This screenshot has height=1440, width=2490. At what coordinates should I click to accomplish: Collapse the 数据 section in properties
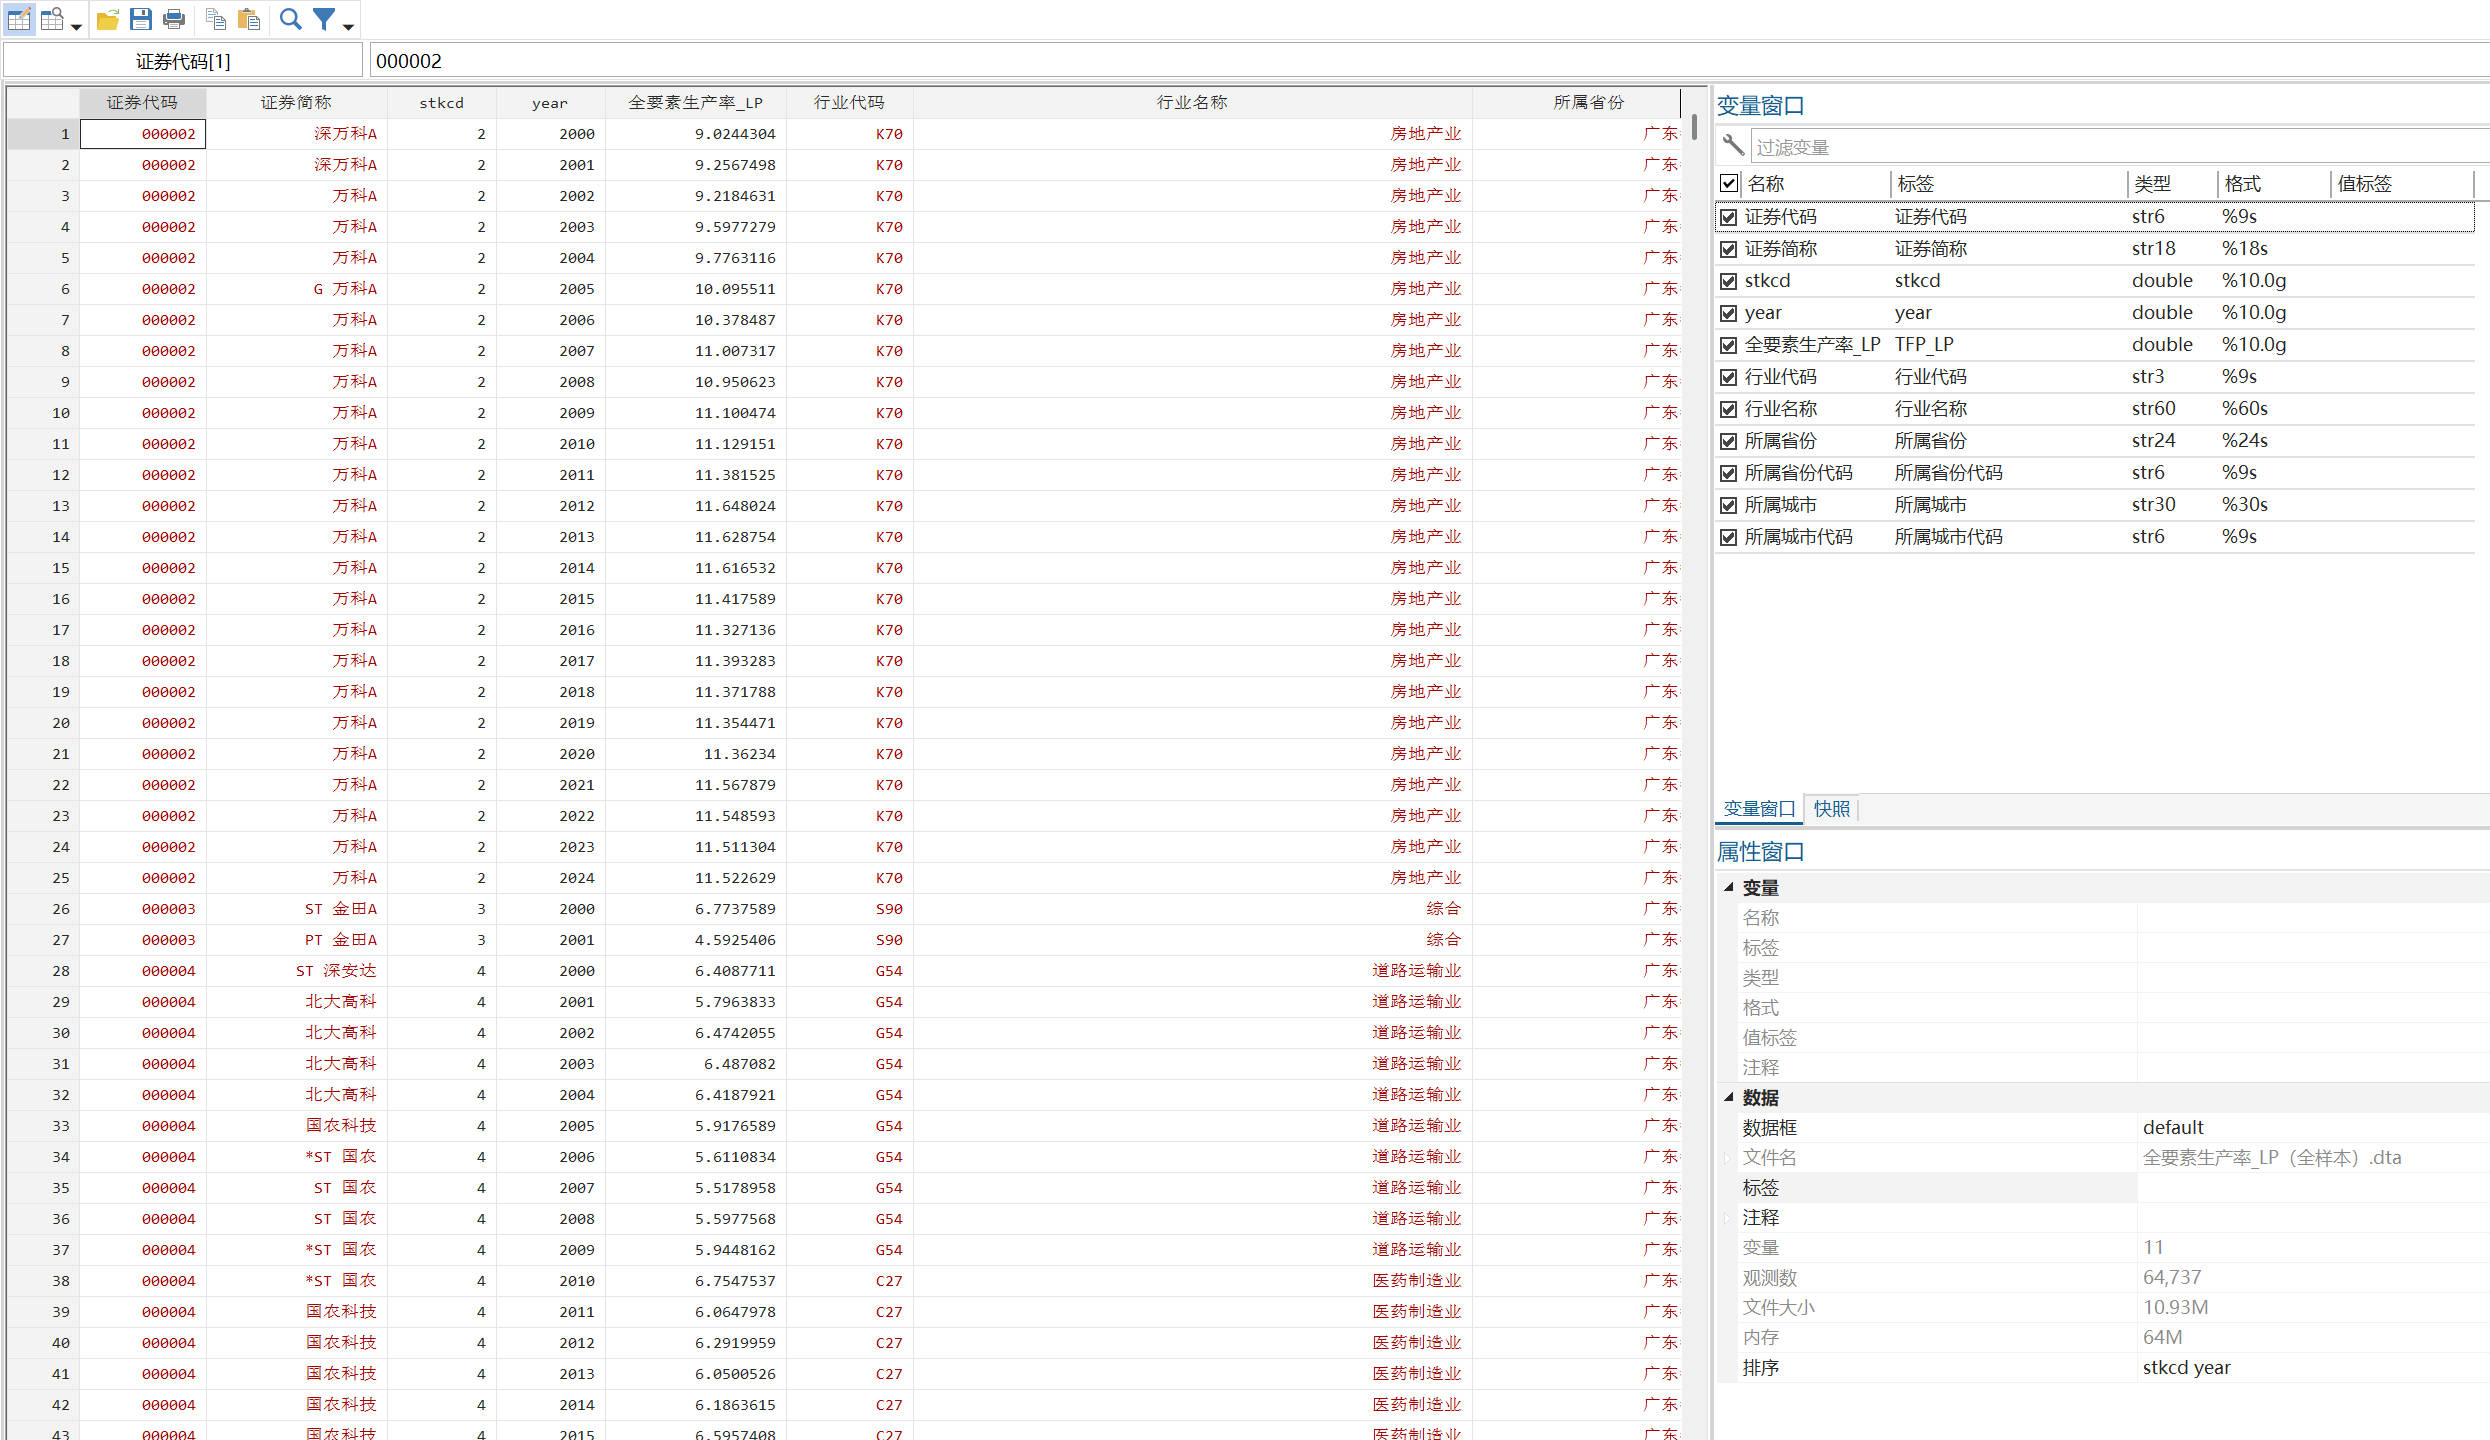click(x=1728, y=1097)
